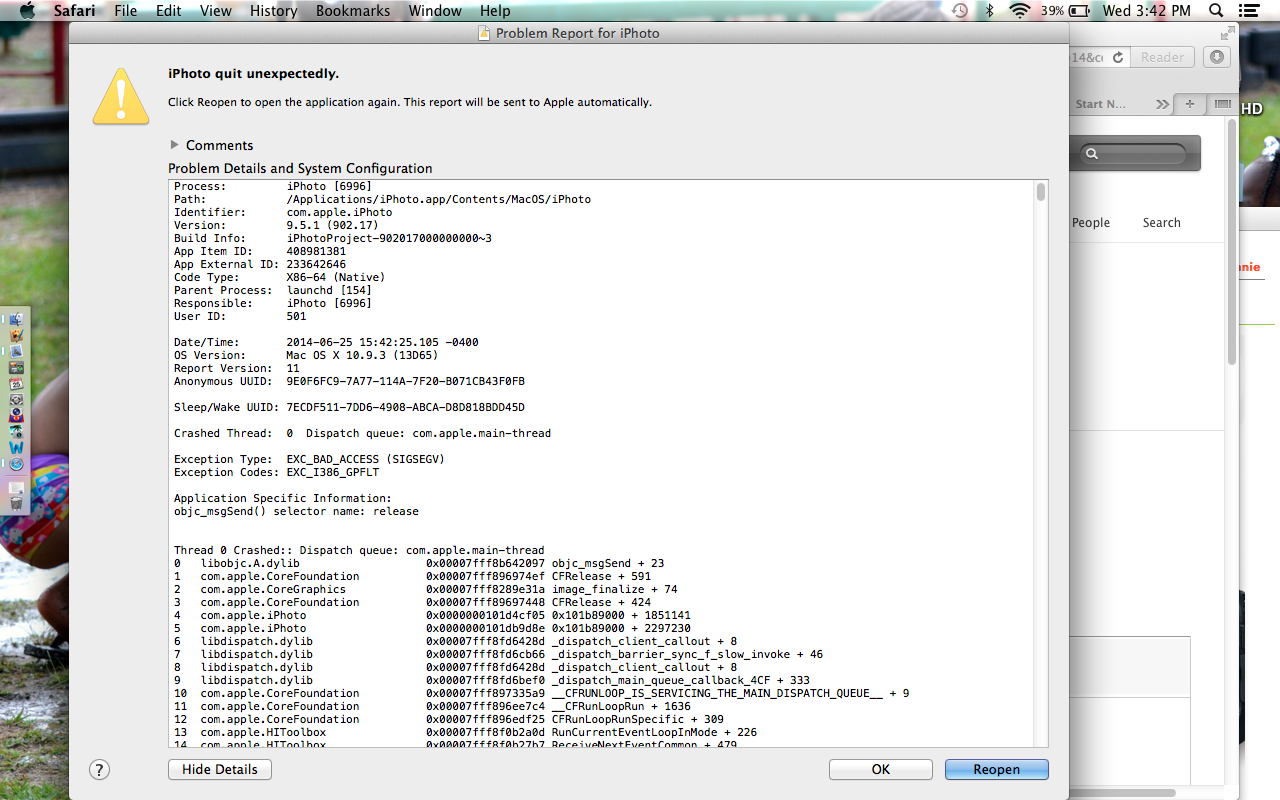Image resolution: width=1280 pixels, height=800 pixels.
Task: Click the com.apple.CoreGraphics image_finalize row
Action: tap(425, 589)
